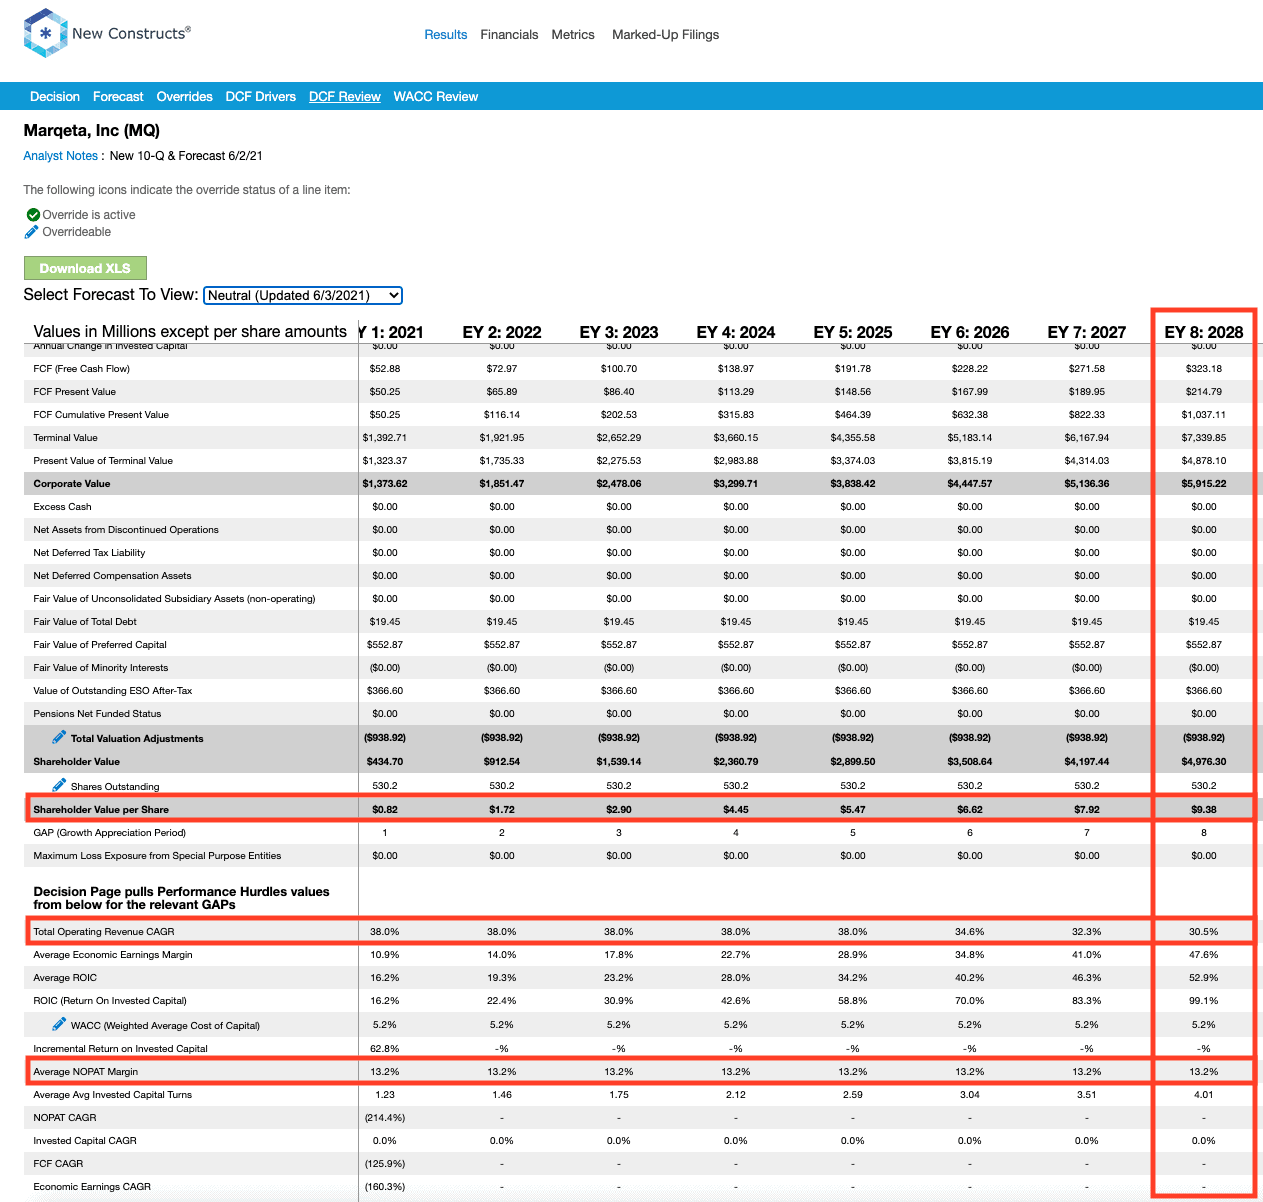Viewport: 1263px width, 1202px height.
Task: Click the EY 8: 2028 column header
Action: 1204,332
